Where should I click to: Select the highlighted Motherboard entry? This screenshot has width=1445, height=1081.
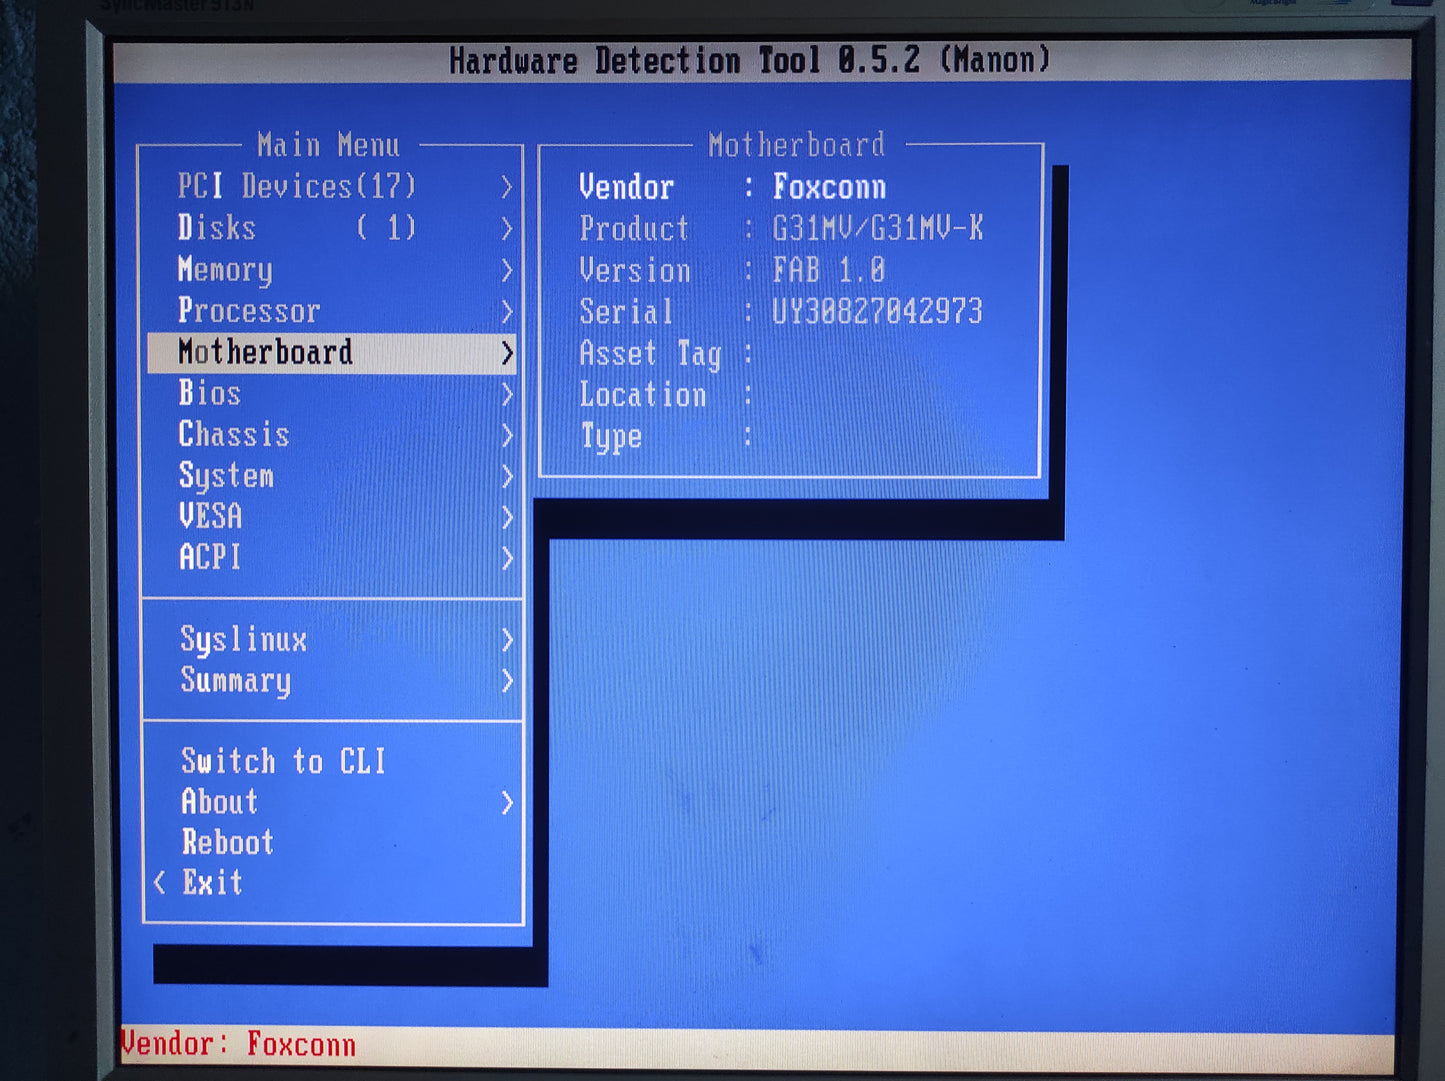[265, 352]
